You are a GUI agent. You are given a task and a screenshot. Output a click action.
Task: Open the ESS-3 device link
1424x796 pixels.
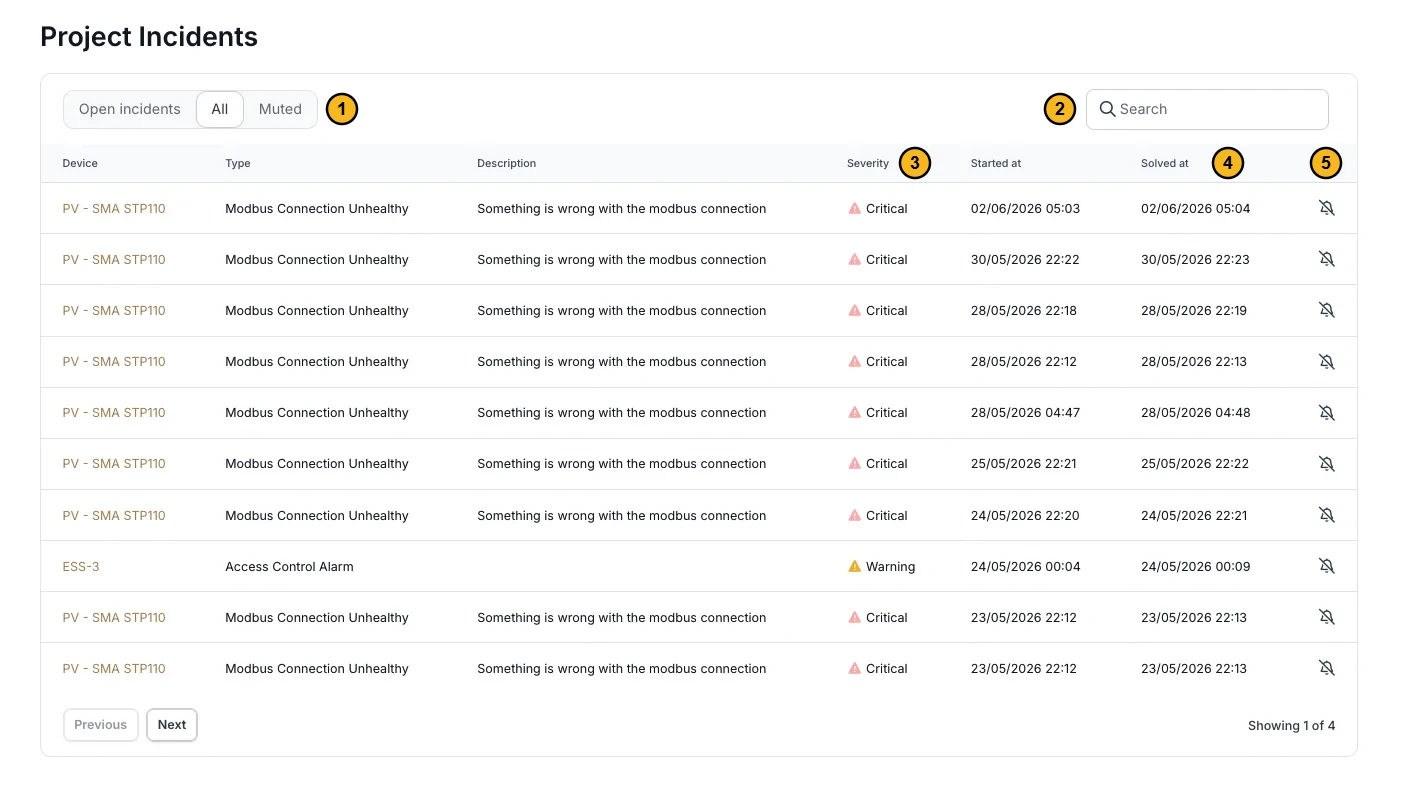coord(81,566)
